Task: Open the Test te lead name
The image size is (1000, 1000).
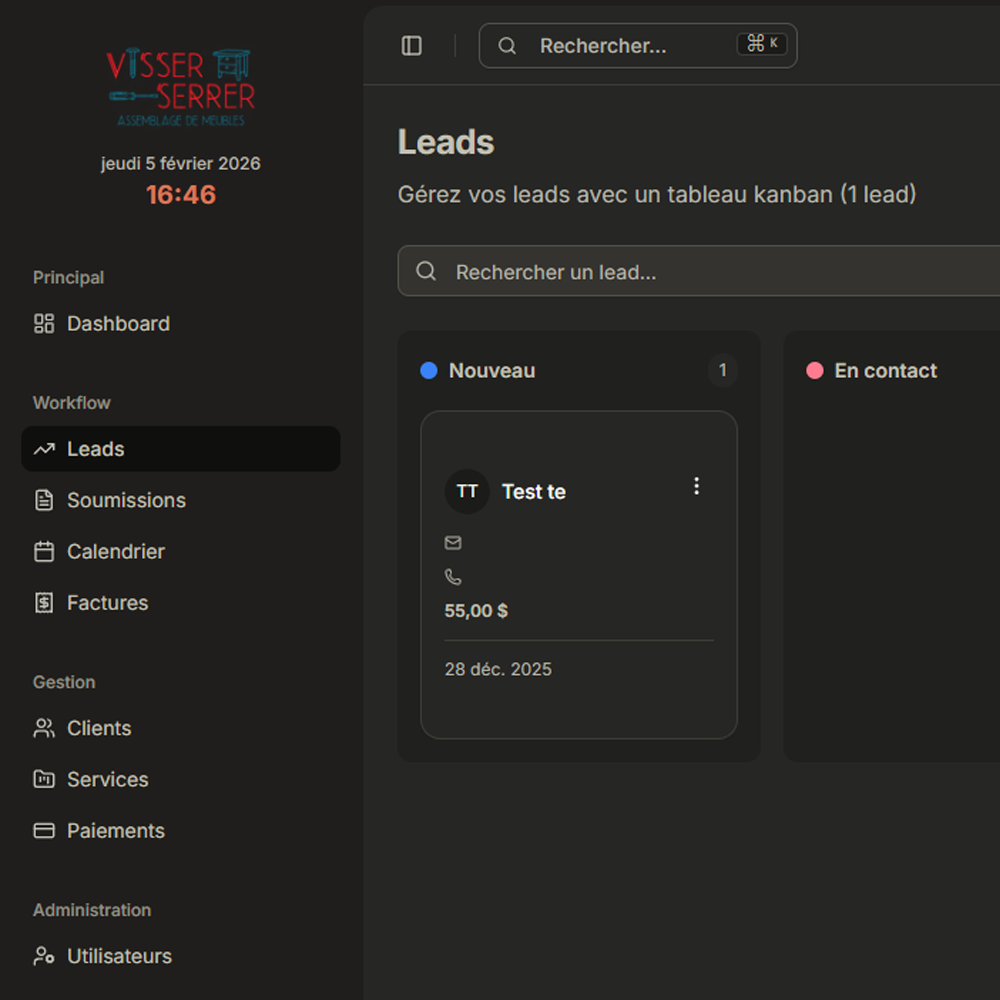Action: [534, 492]
